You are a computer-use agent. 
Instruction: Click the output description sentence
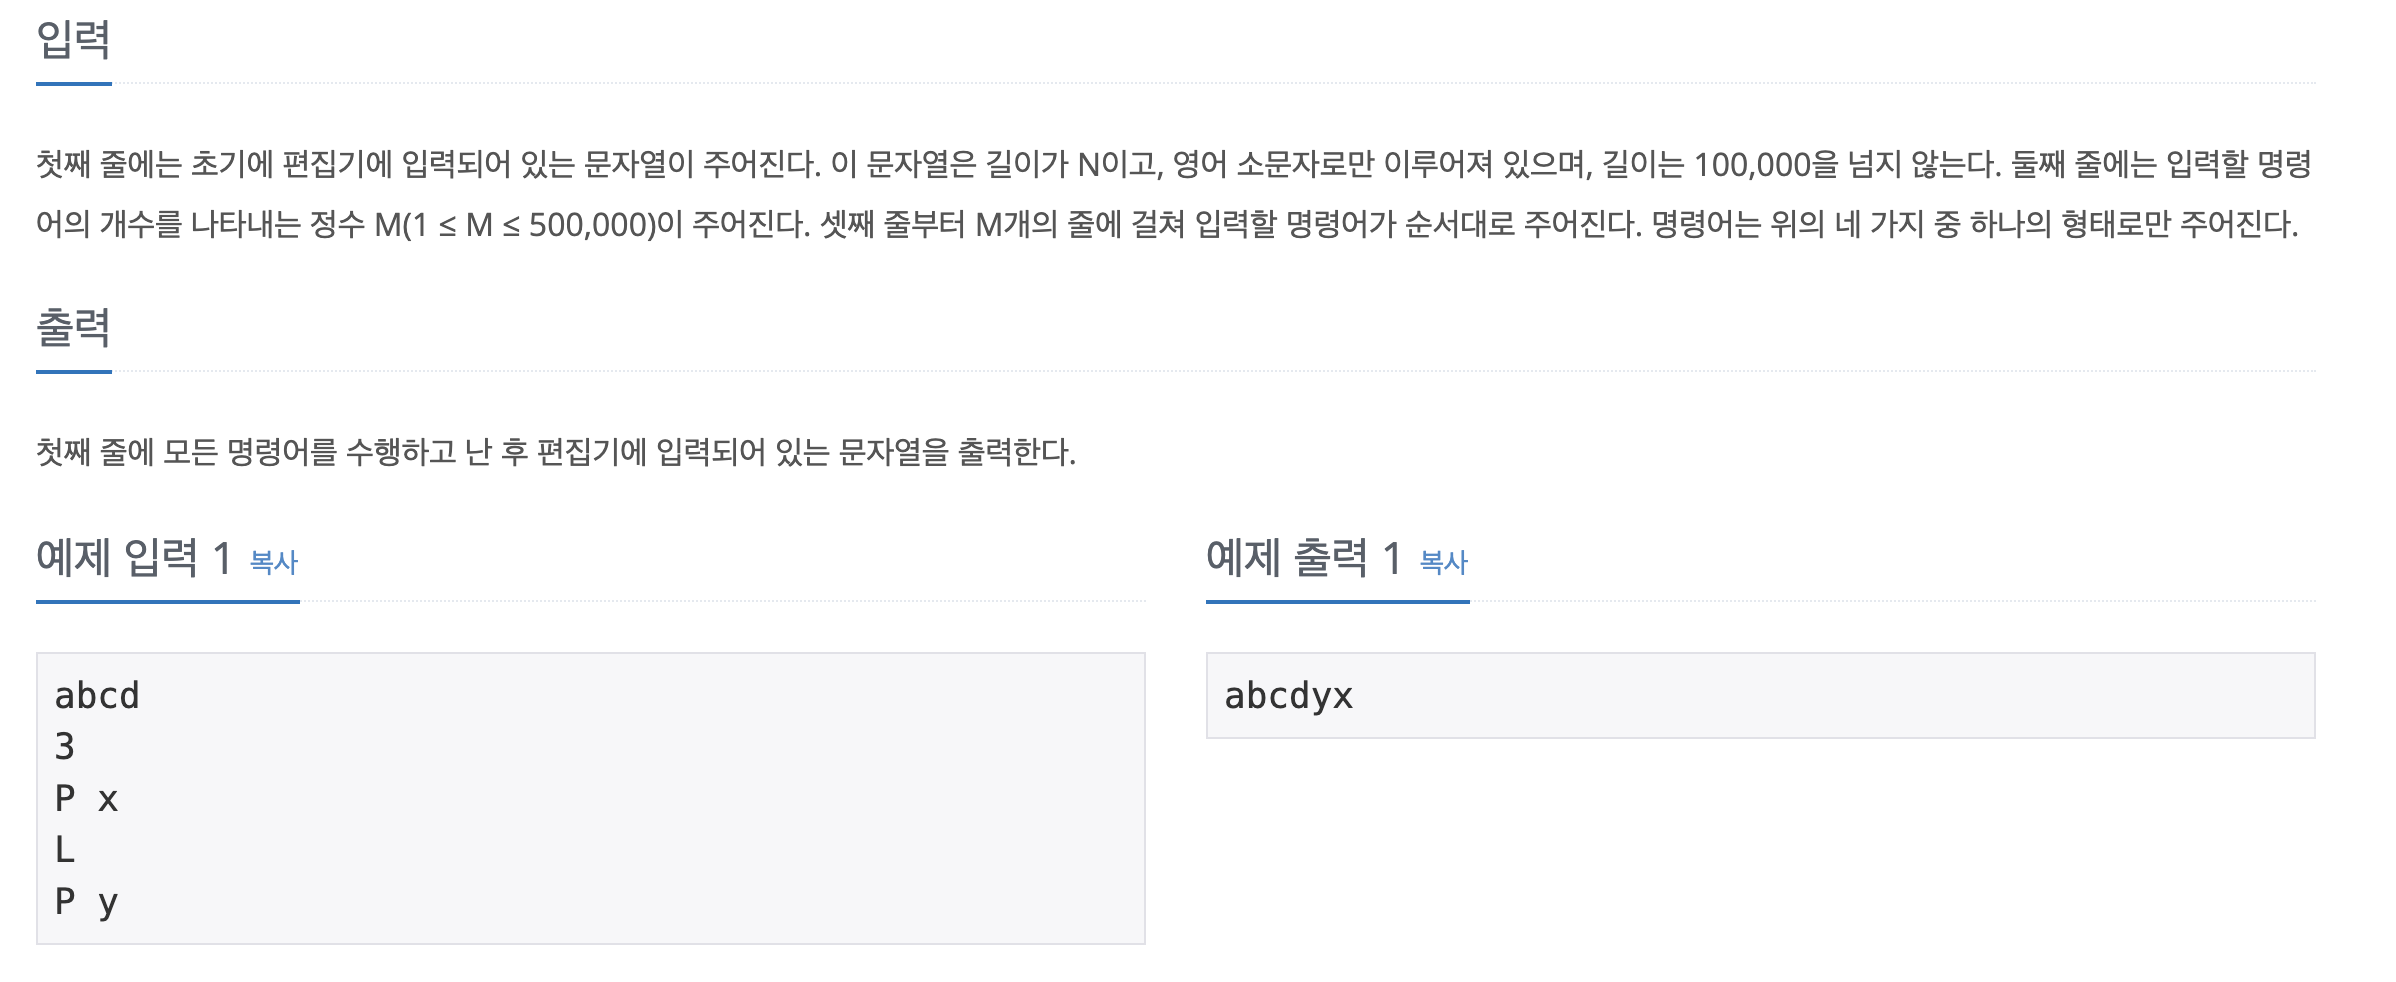tap(556, 452)
